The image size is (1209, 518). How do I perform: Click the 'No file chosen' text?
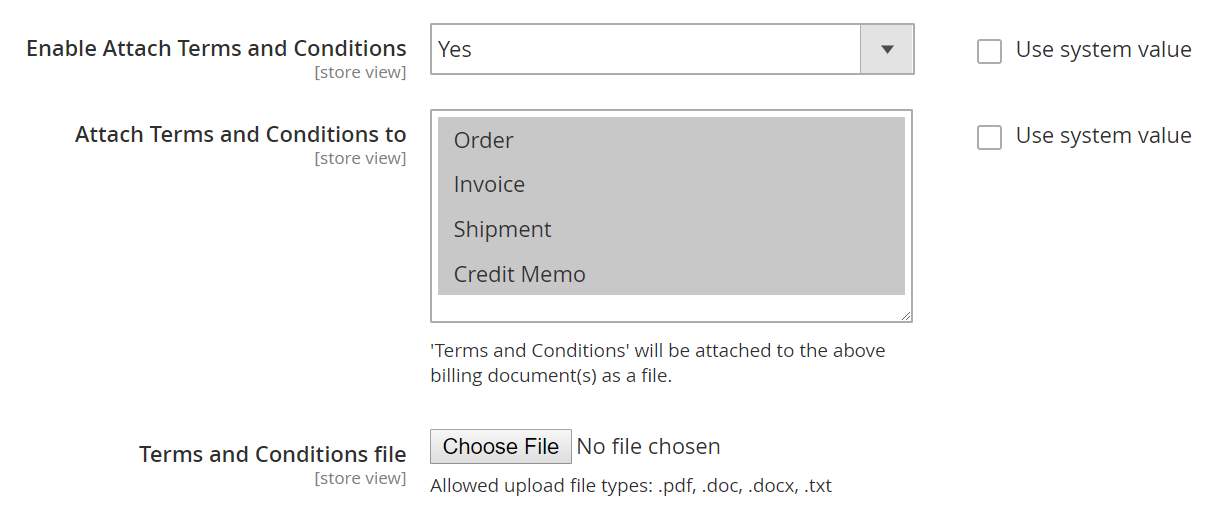coord(649,446)
